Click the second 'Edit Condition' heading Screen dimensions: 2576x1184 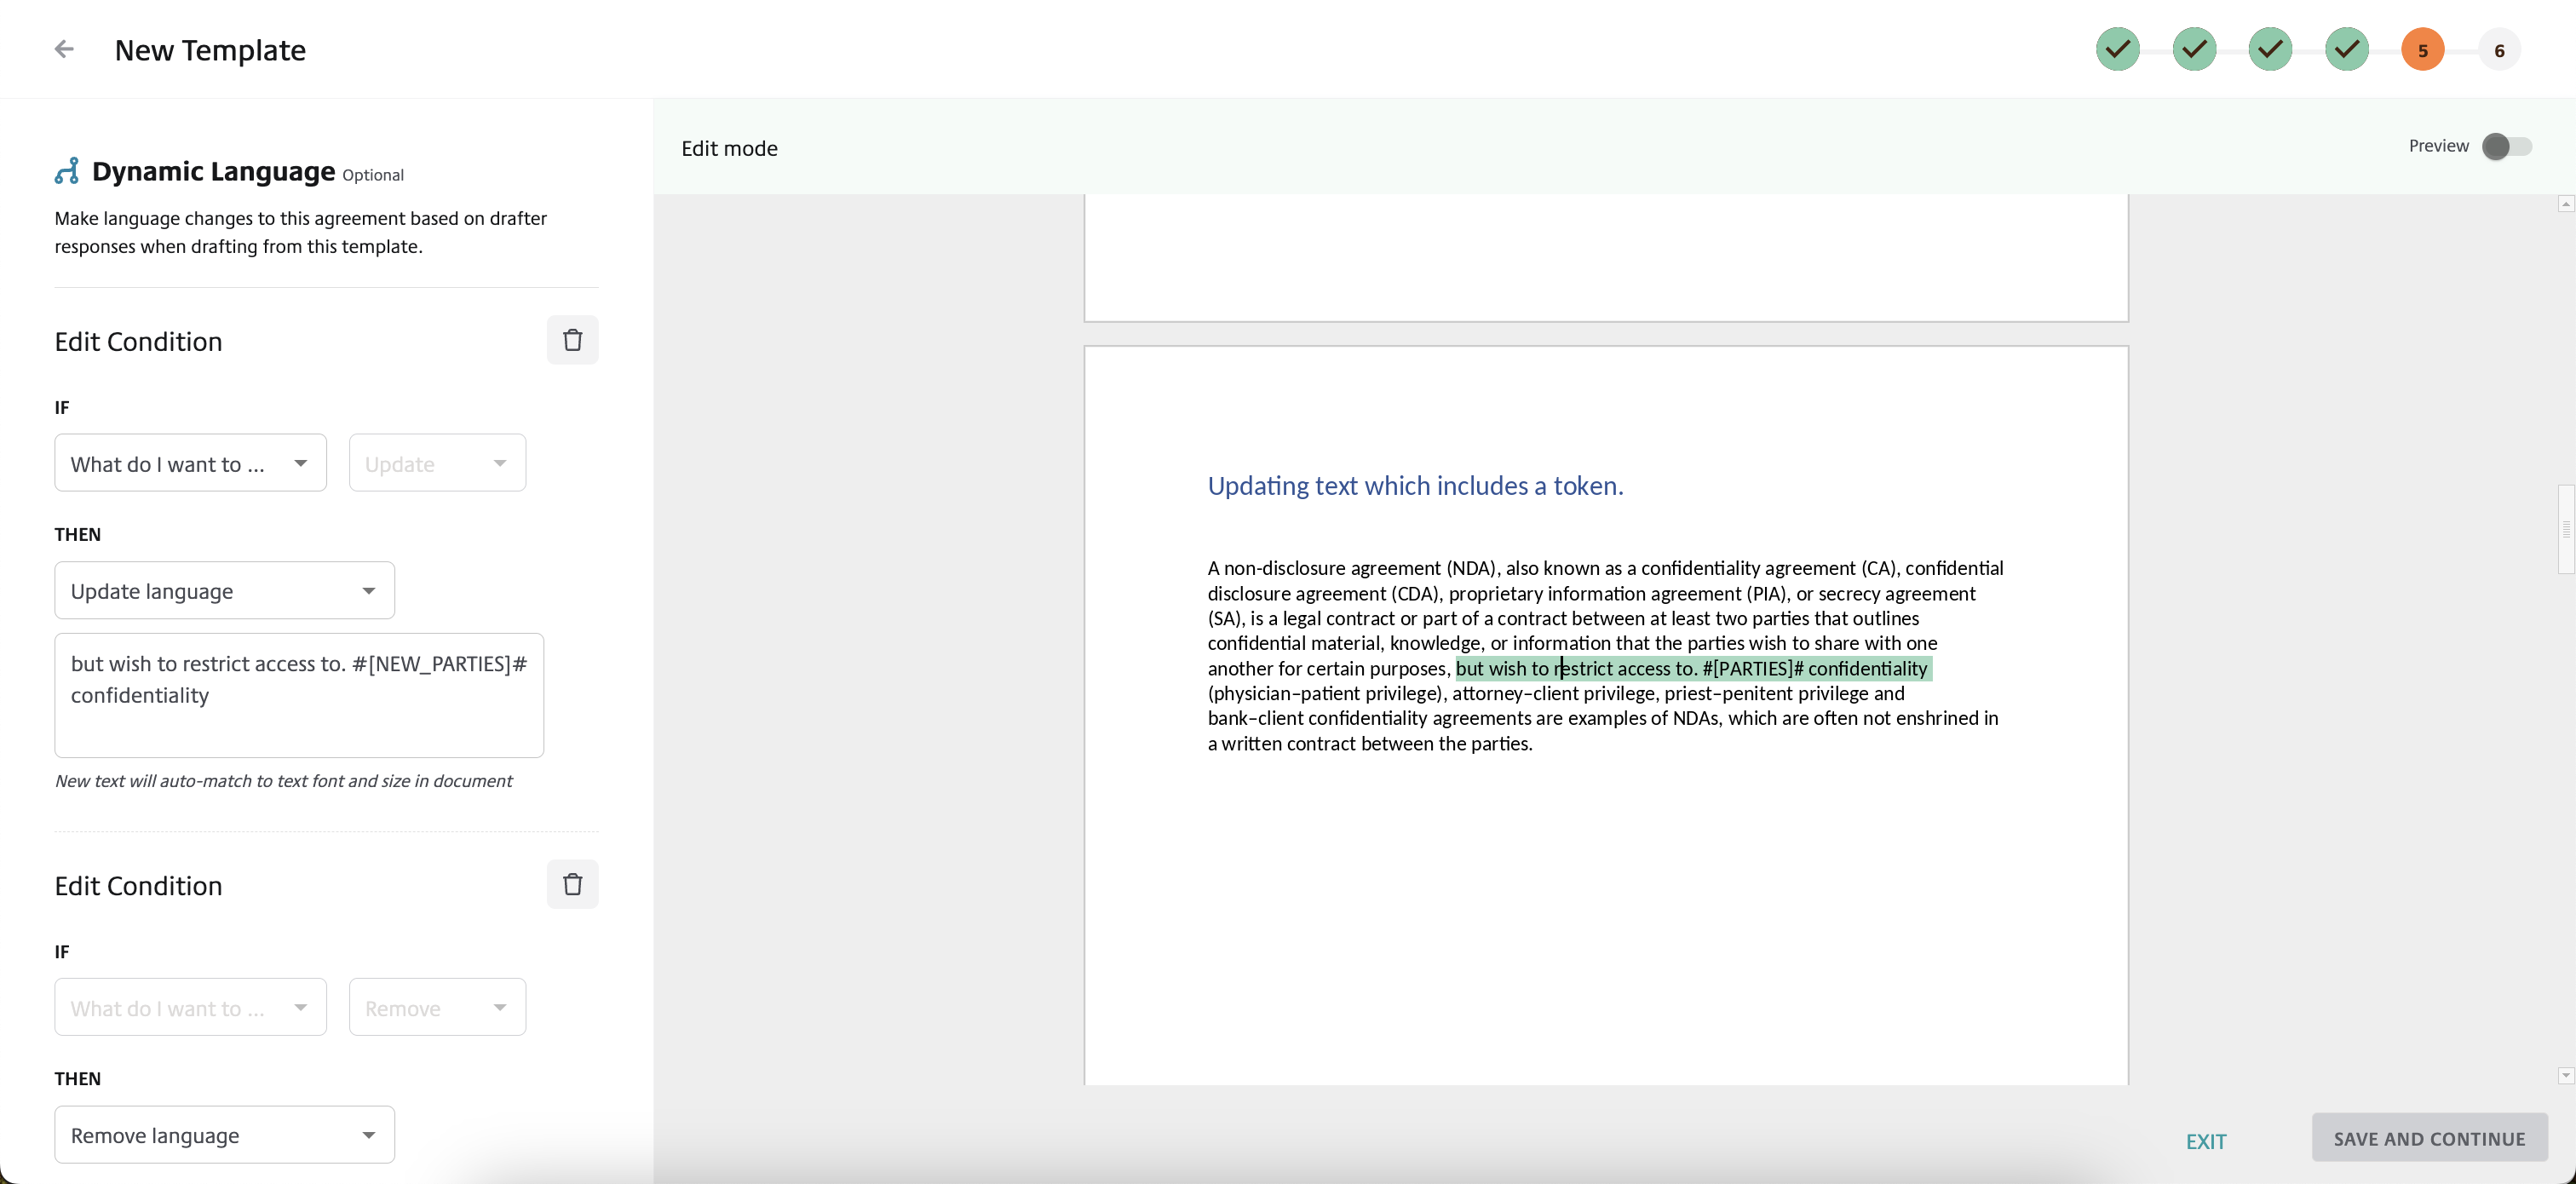138,885
